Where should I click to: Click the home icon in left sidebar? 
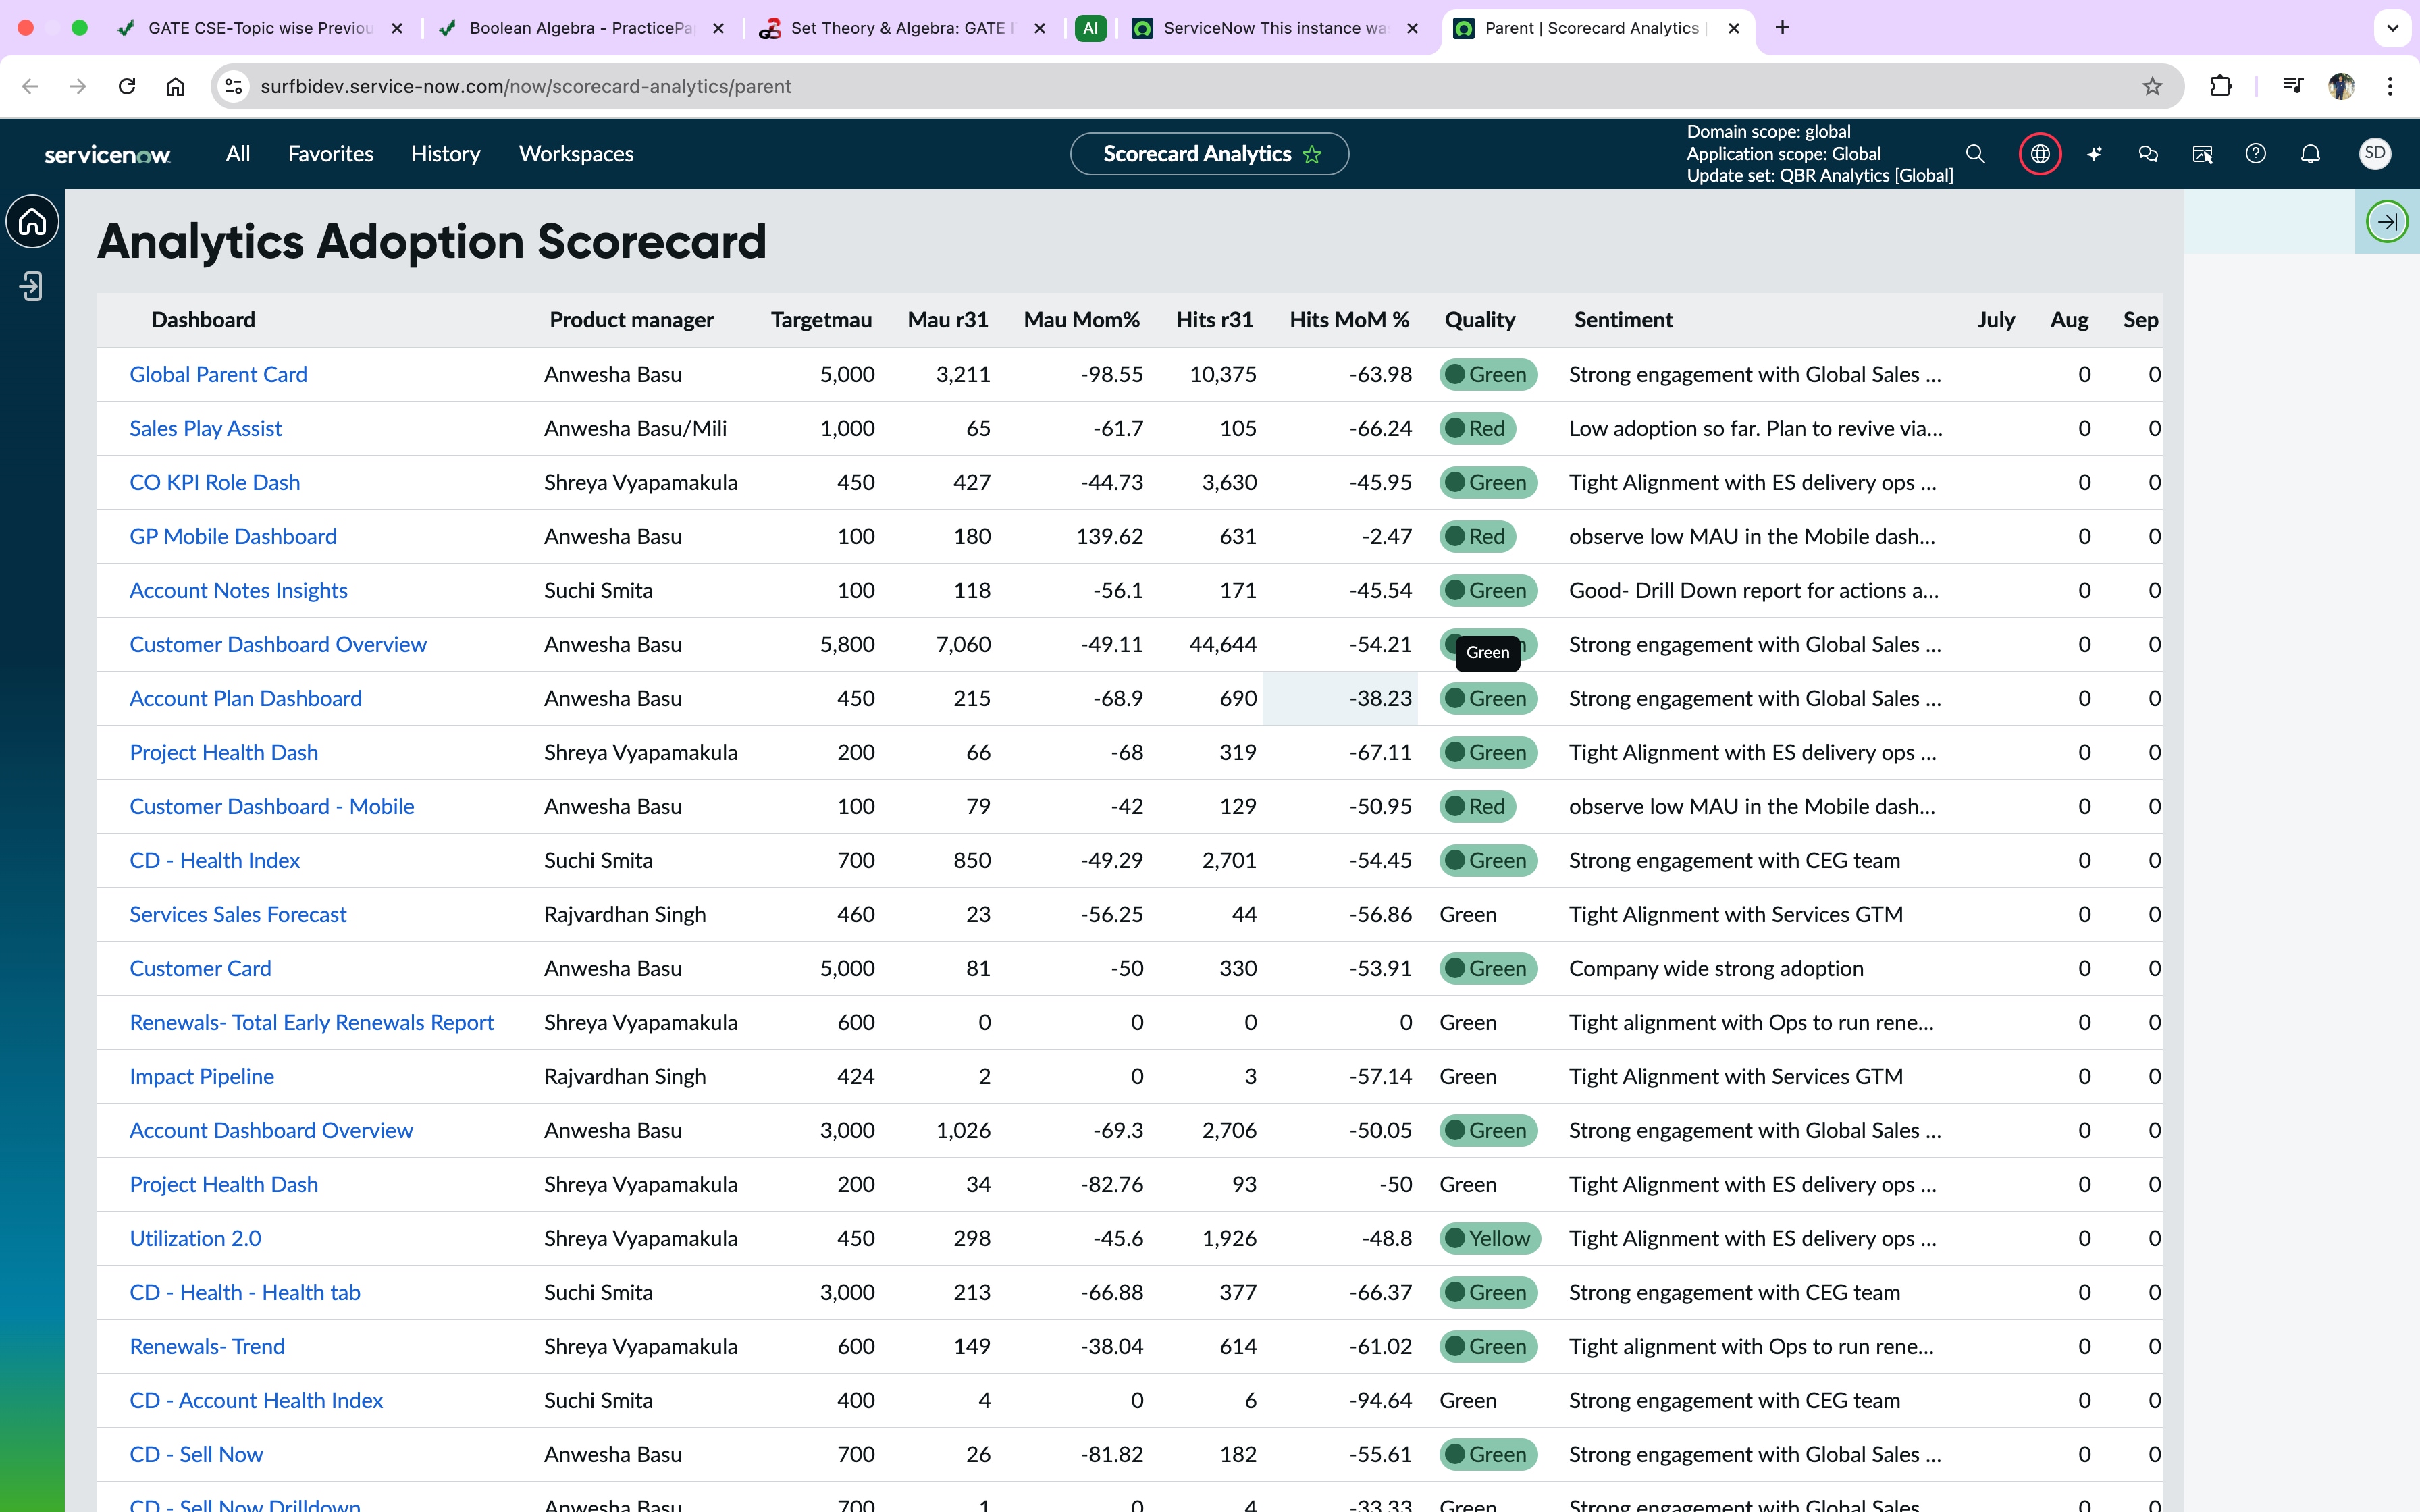point(32,222)
